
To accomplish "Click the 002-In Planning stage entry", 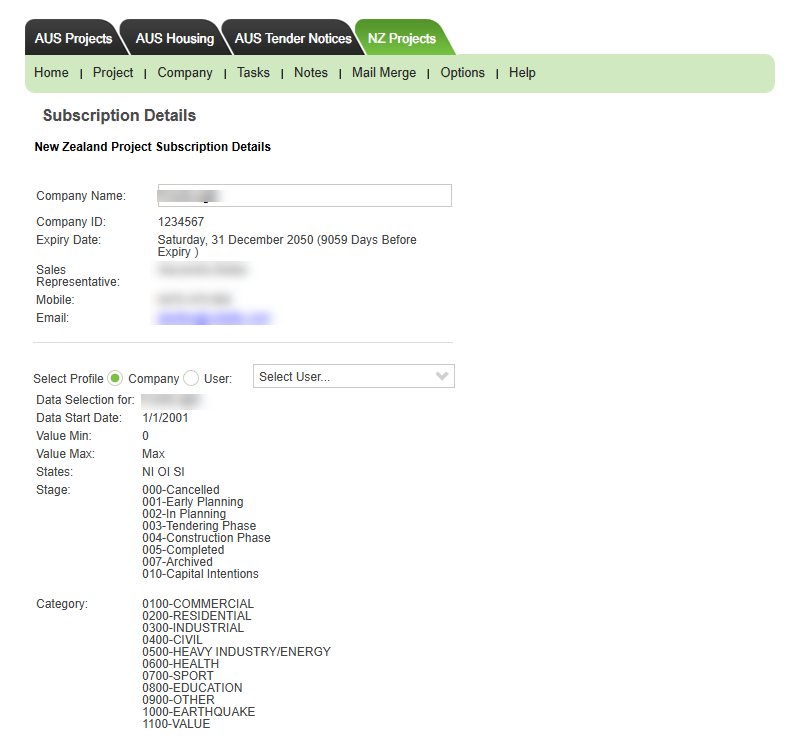I will click(184, 514).
